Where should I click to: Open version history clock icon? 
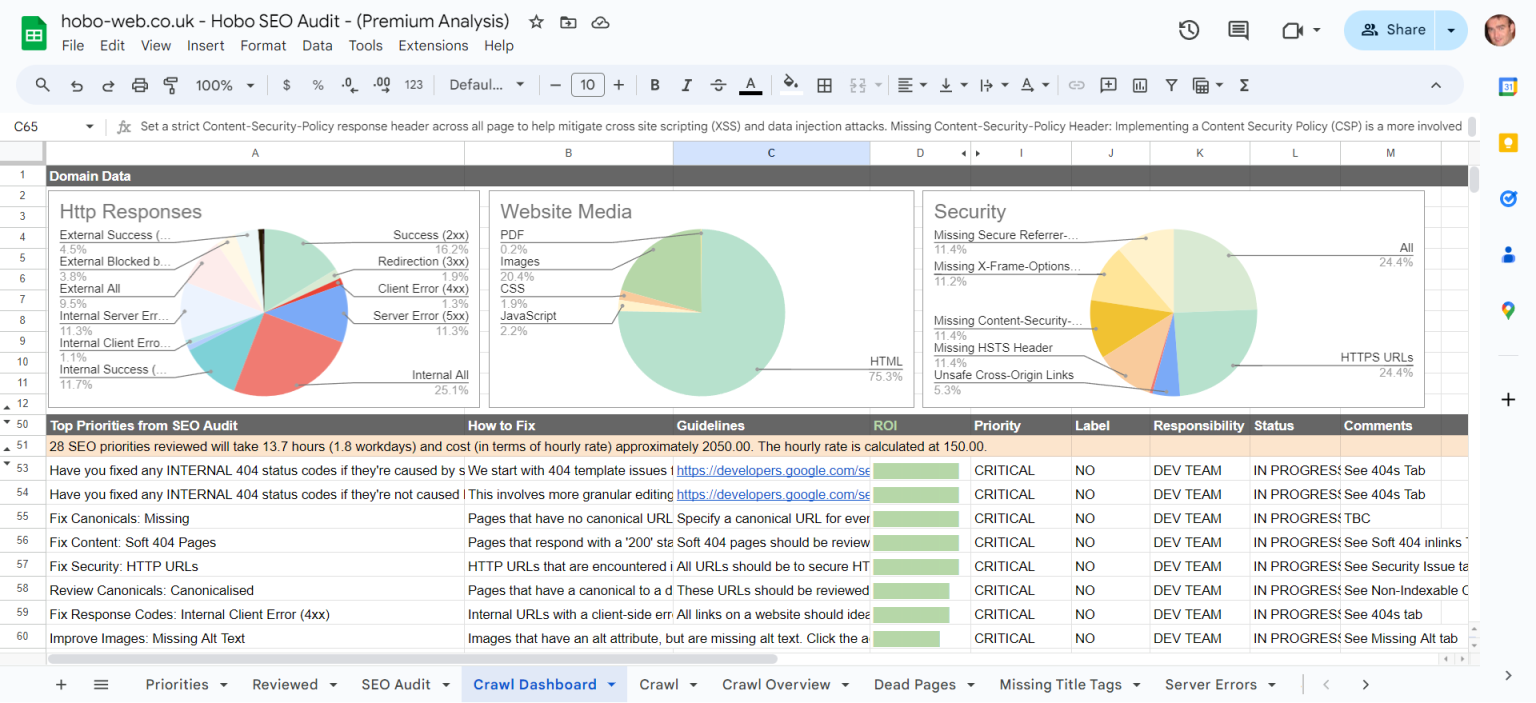pos(1188,30)
